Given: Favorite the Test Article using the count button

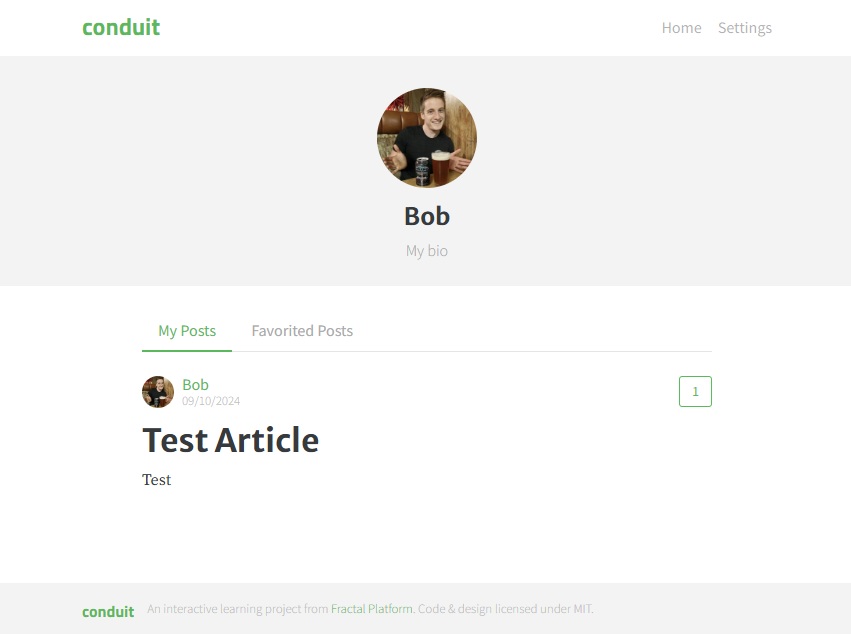Looking at the screenshot, I should pos(694,391).
